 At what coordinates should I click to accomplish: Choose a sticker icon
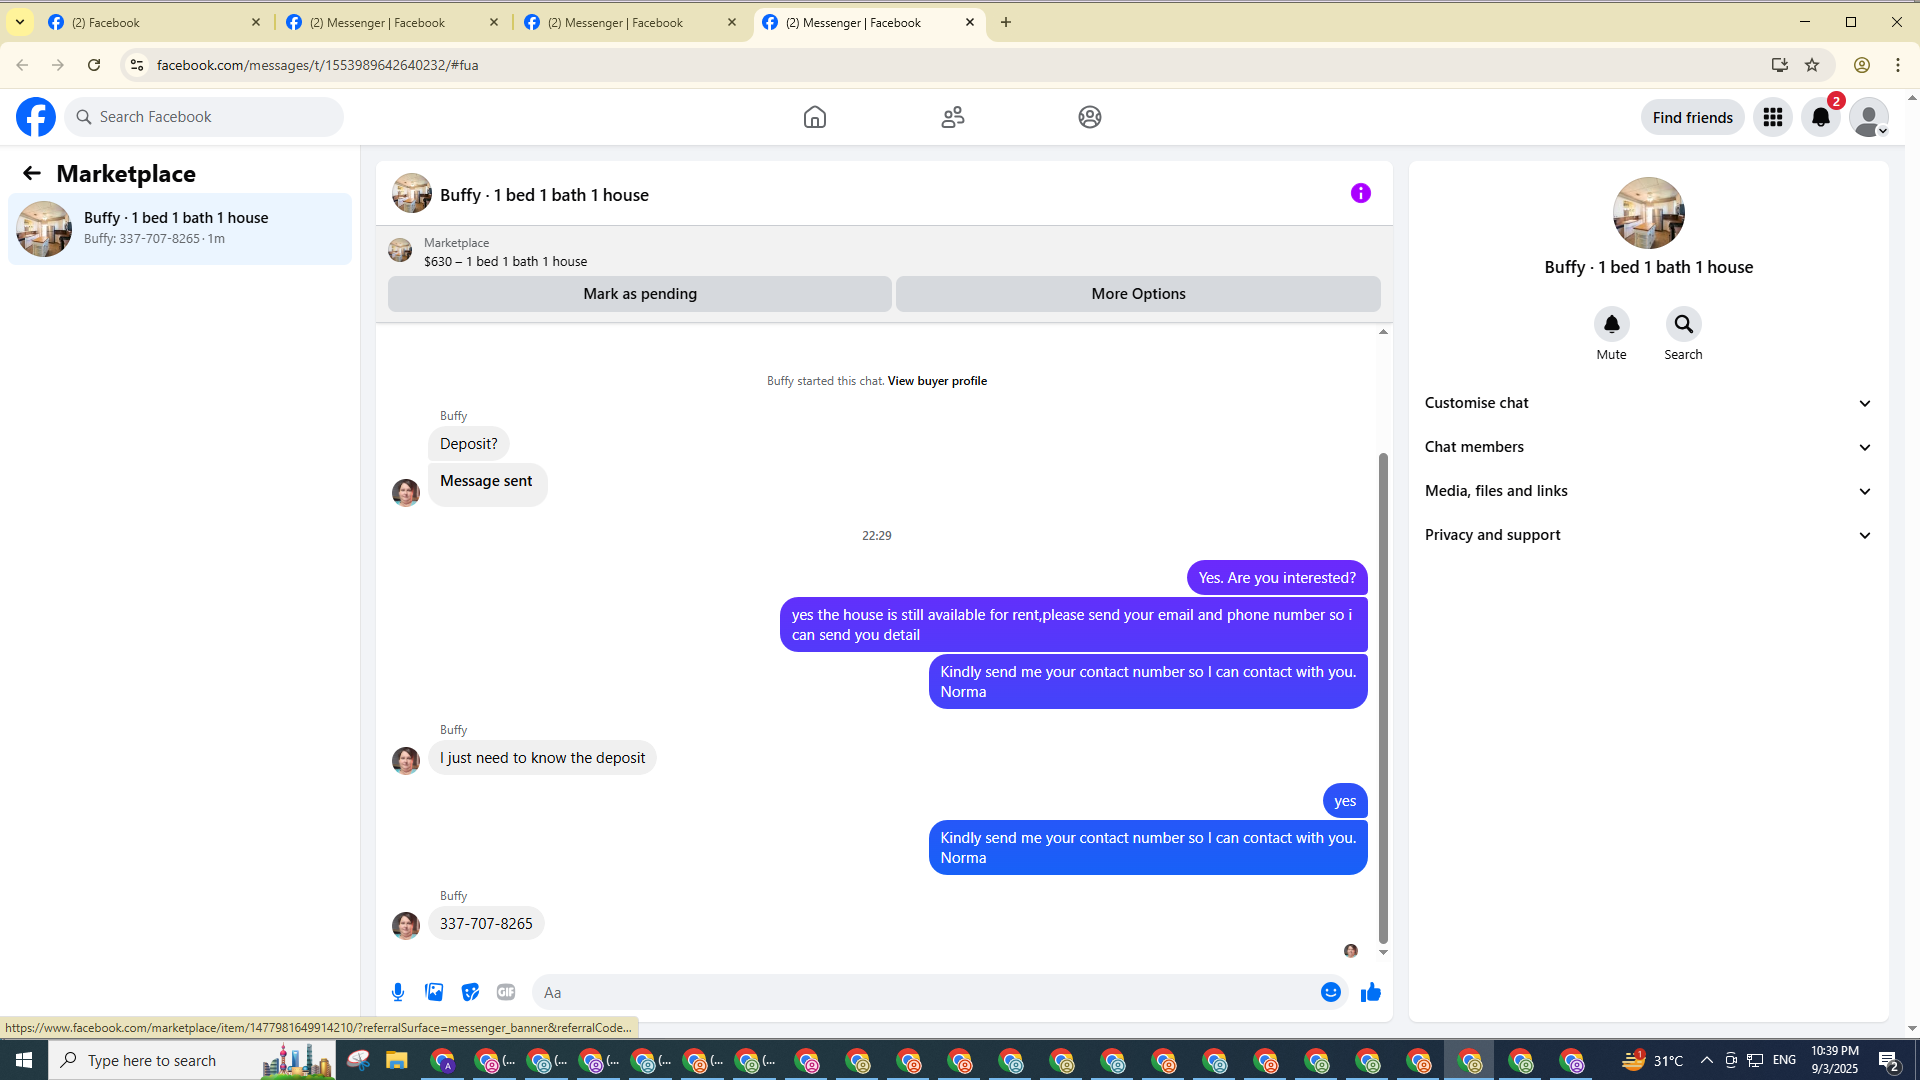pos(470,992)
